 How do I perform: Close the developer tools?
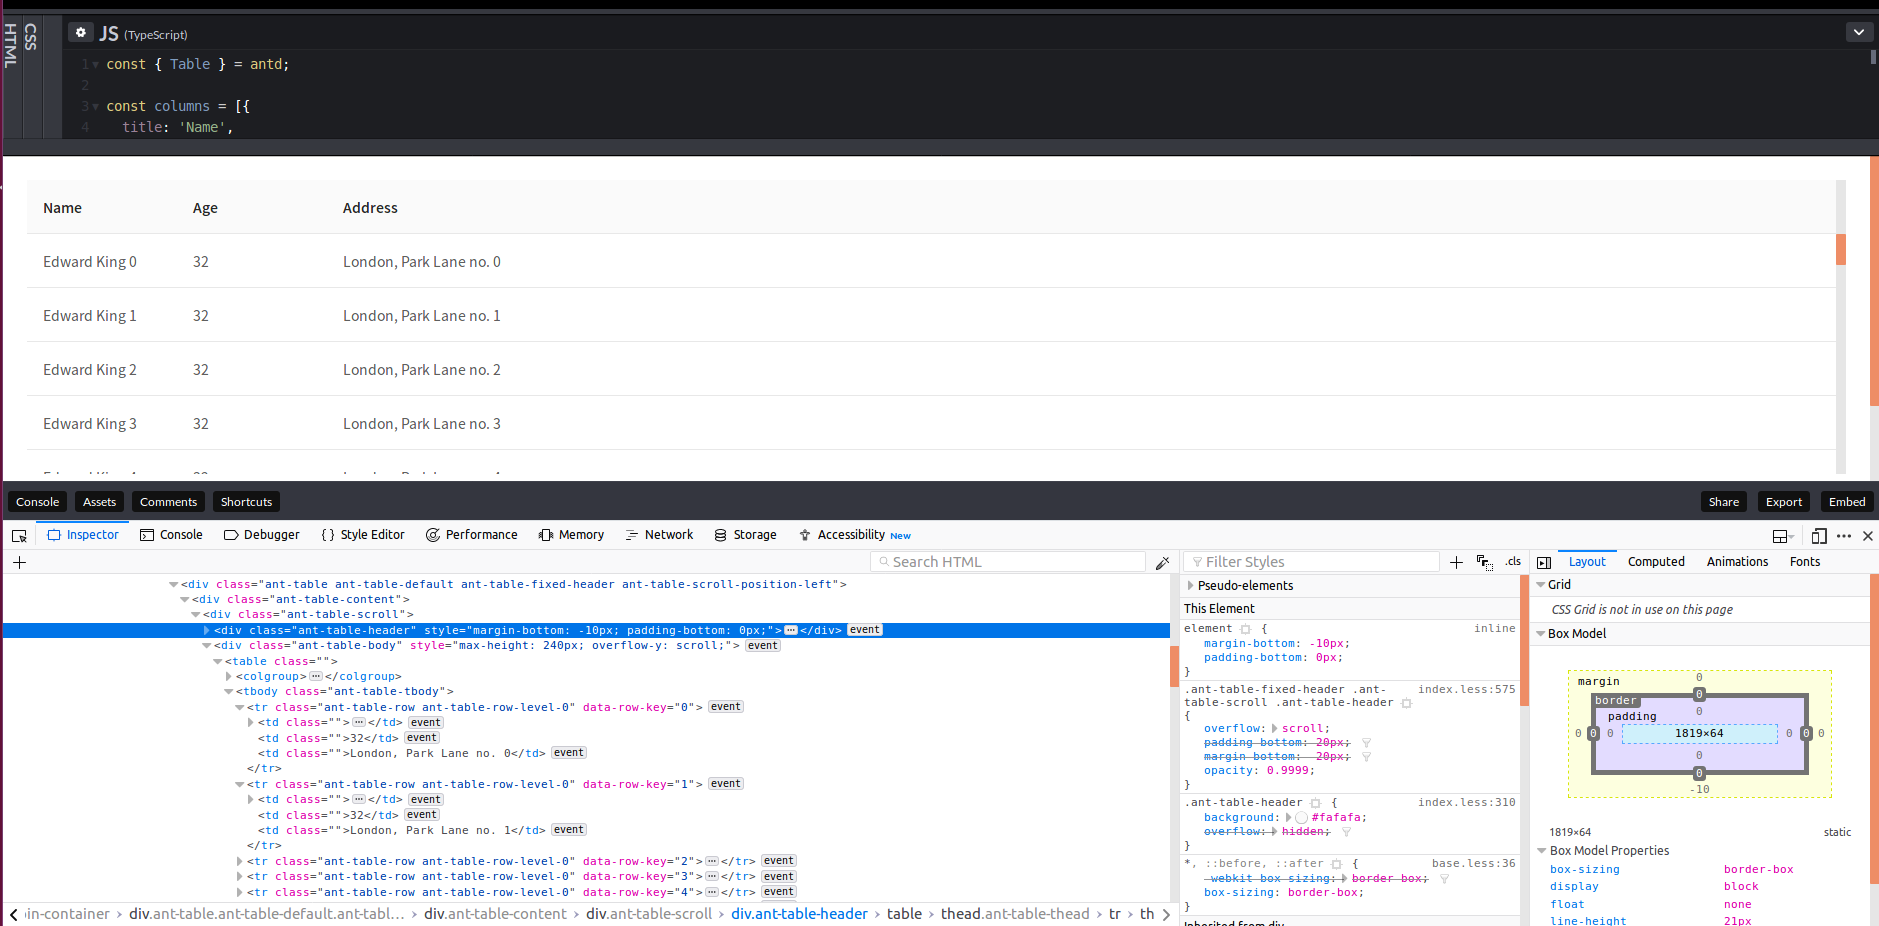(1867, 536)
